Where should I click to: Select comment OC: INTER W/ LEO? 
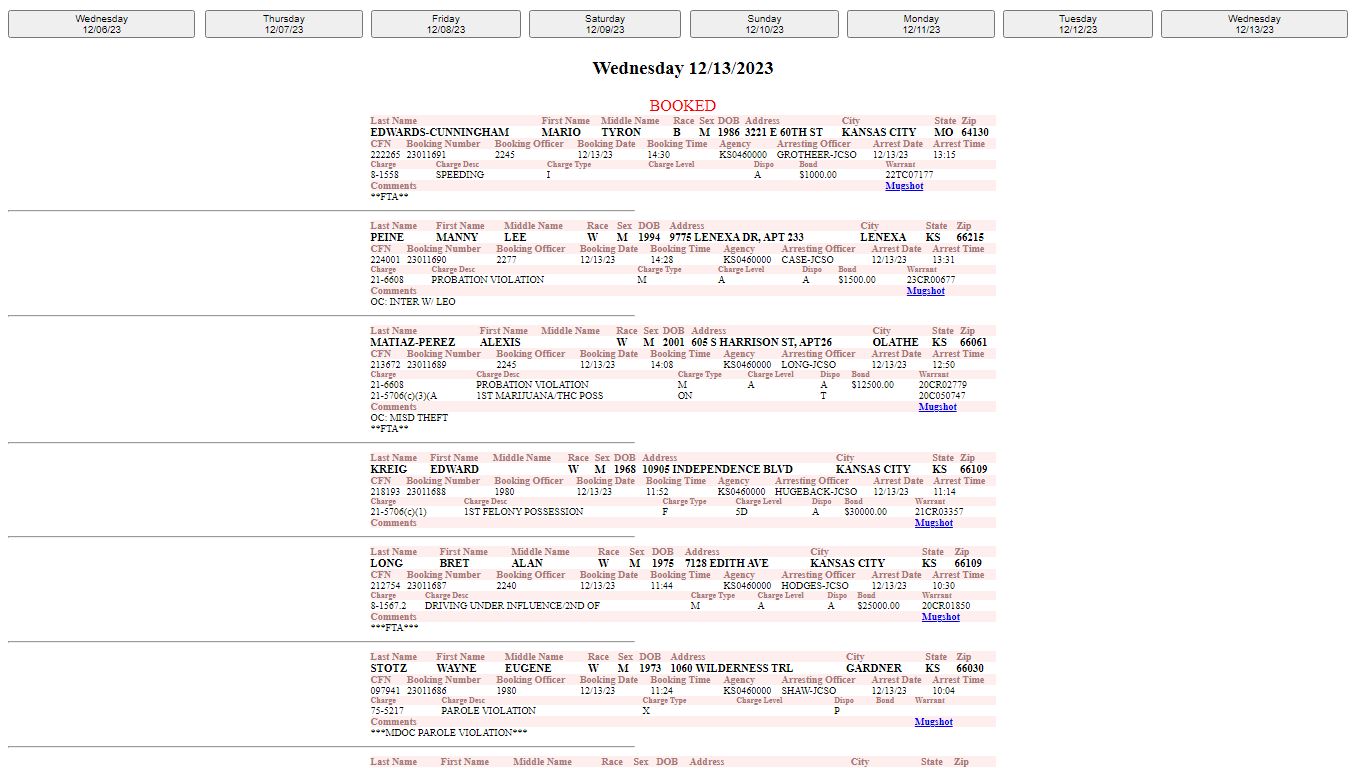tap(412, 301)
